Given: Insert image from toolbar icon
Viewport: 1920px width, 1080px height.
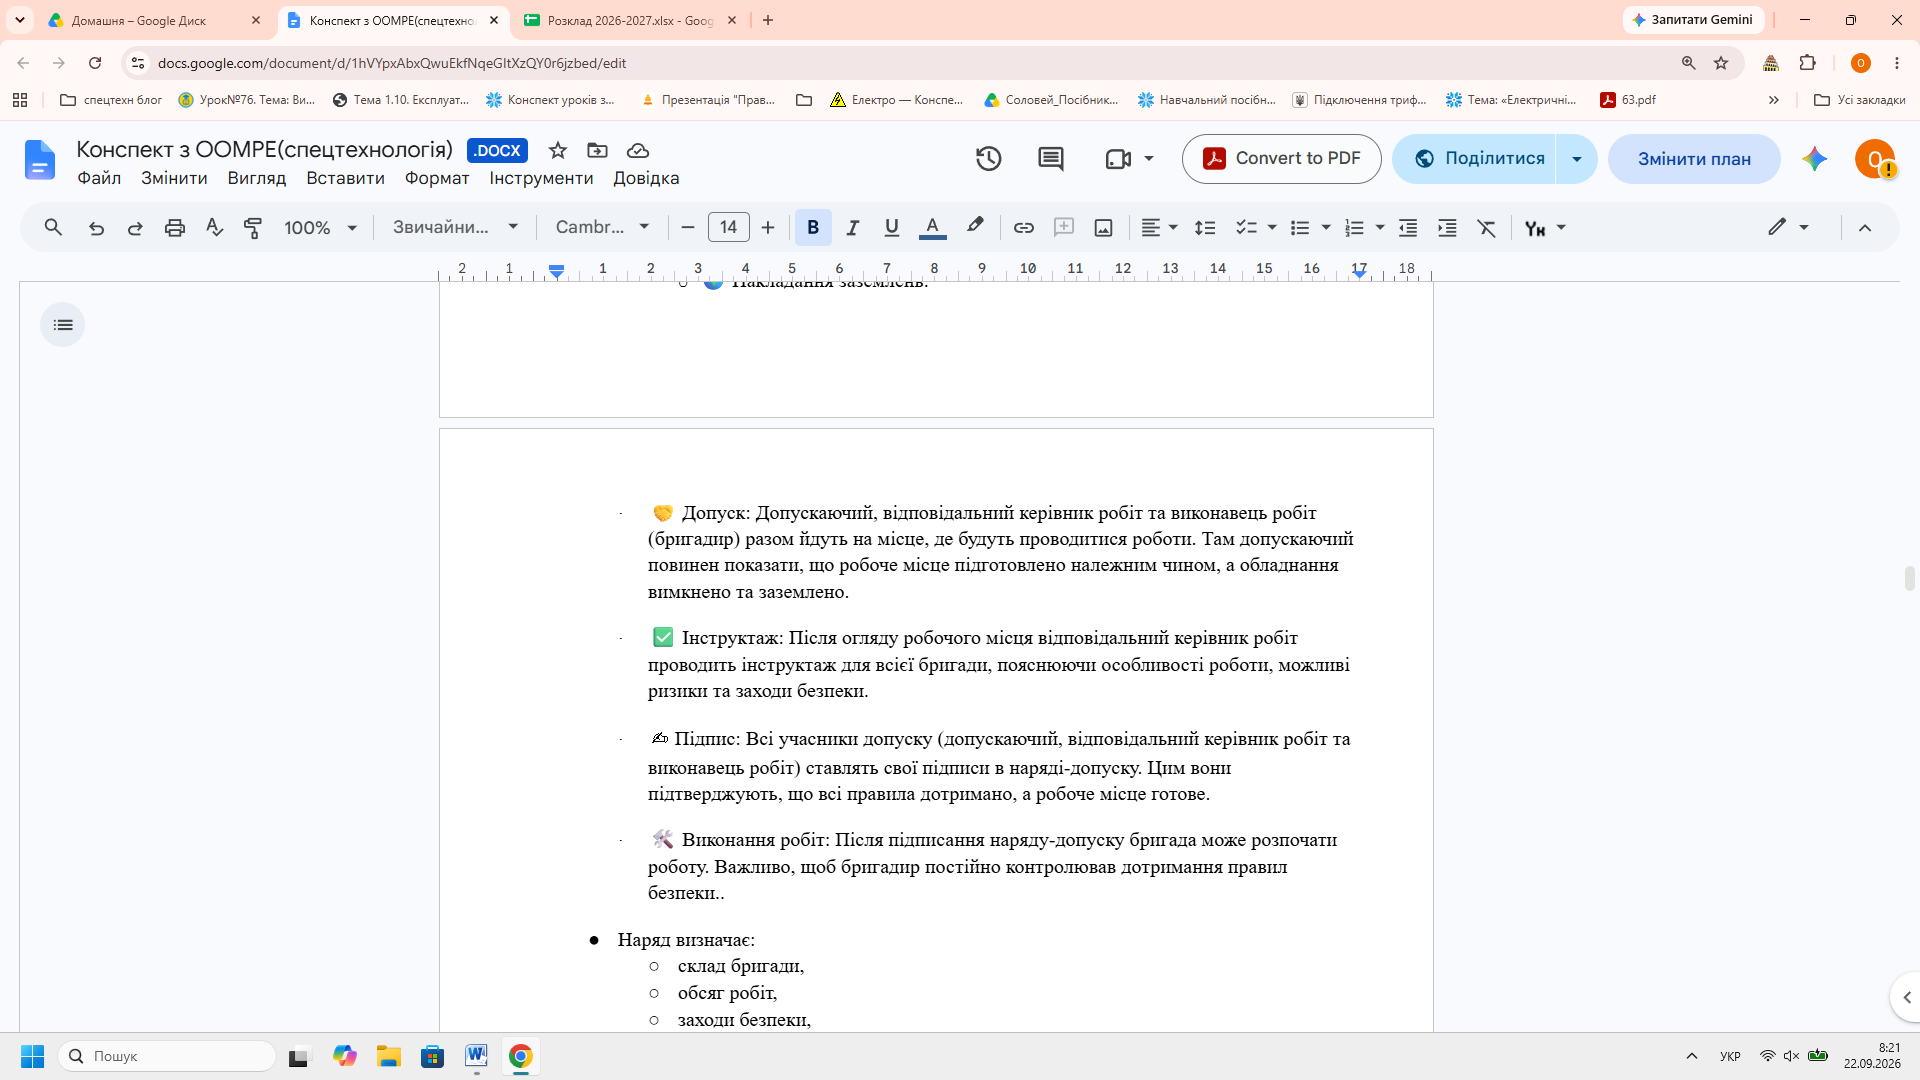Looking at the screenshot, I should click(1103, 228).
